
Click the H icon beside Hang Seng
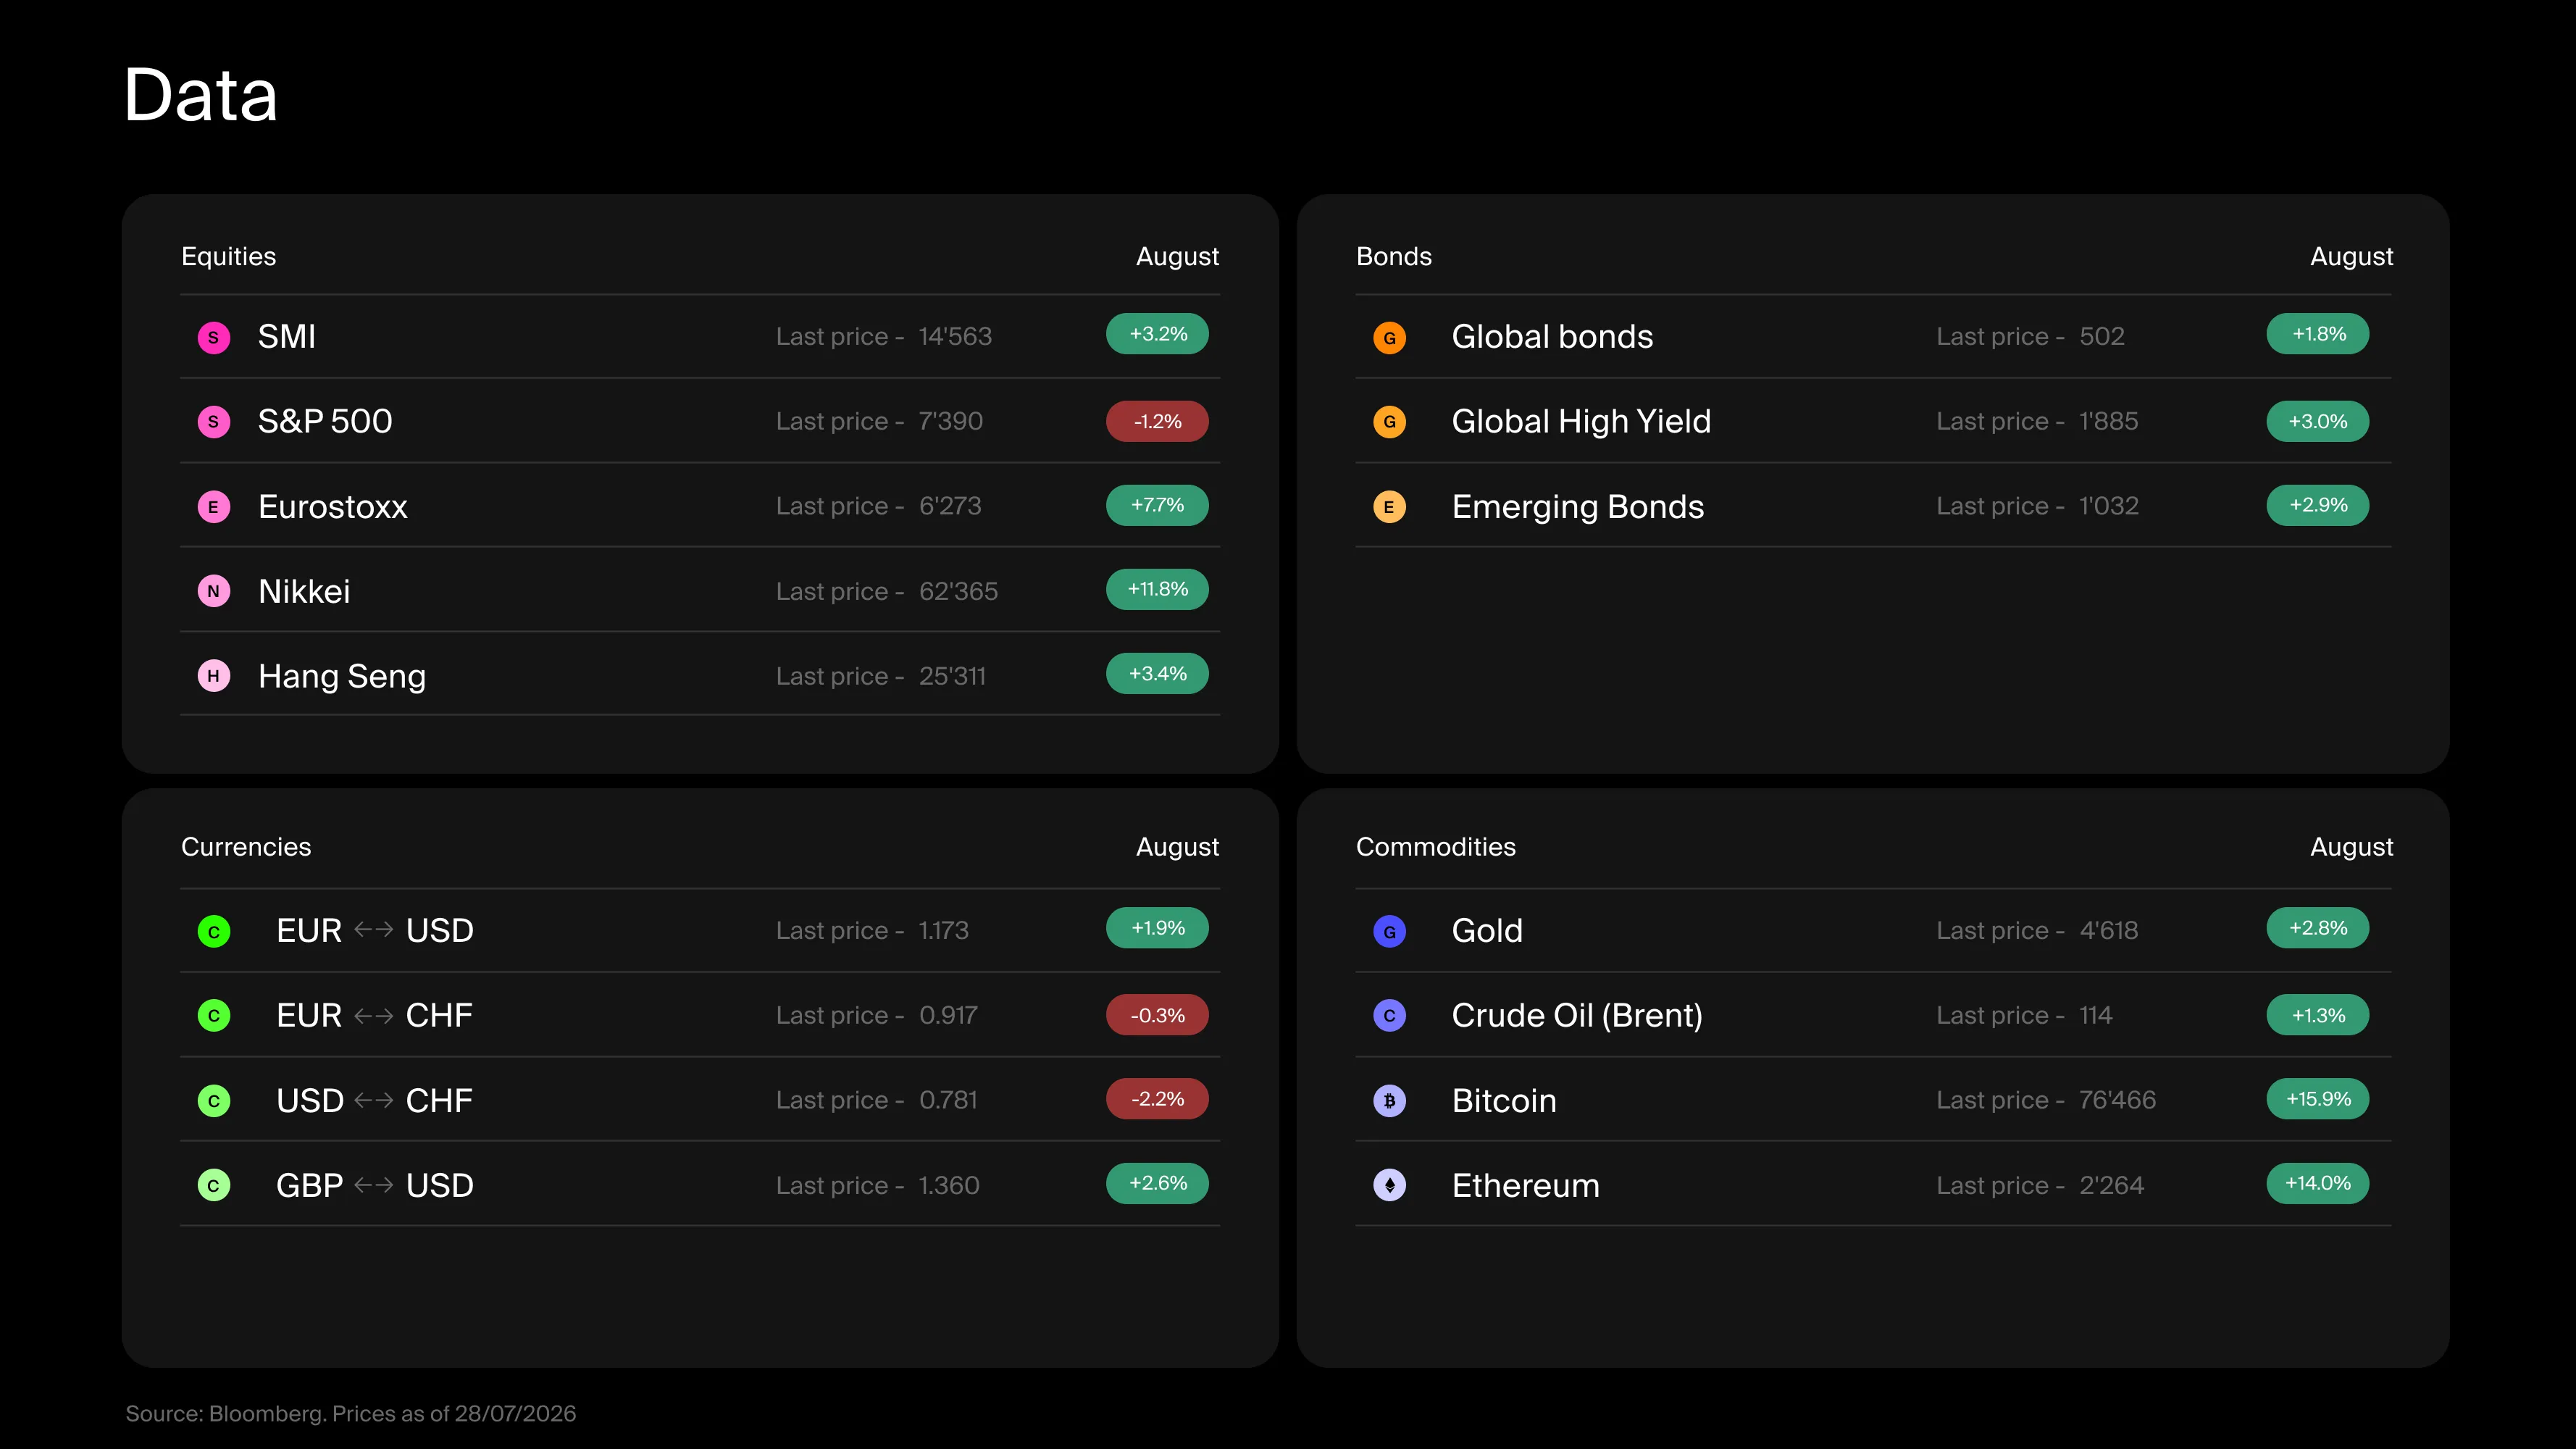pyautogui.click(x=213, y=676)
